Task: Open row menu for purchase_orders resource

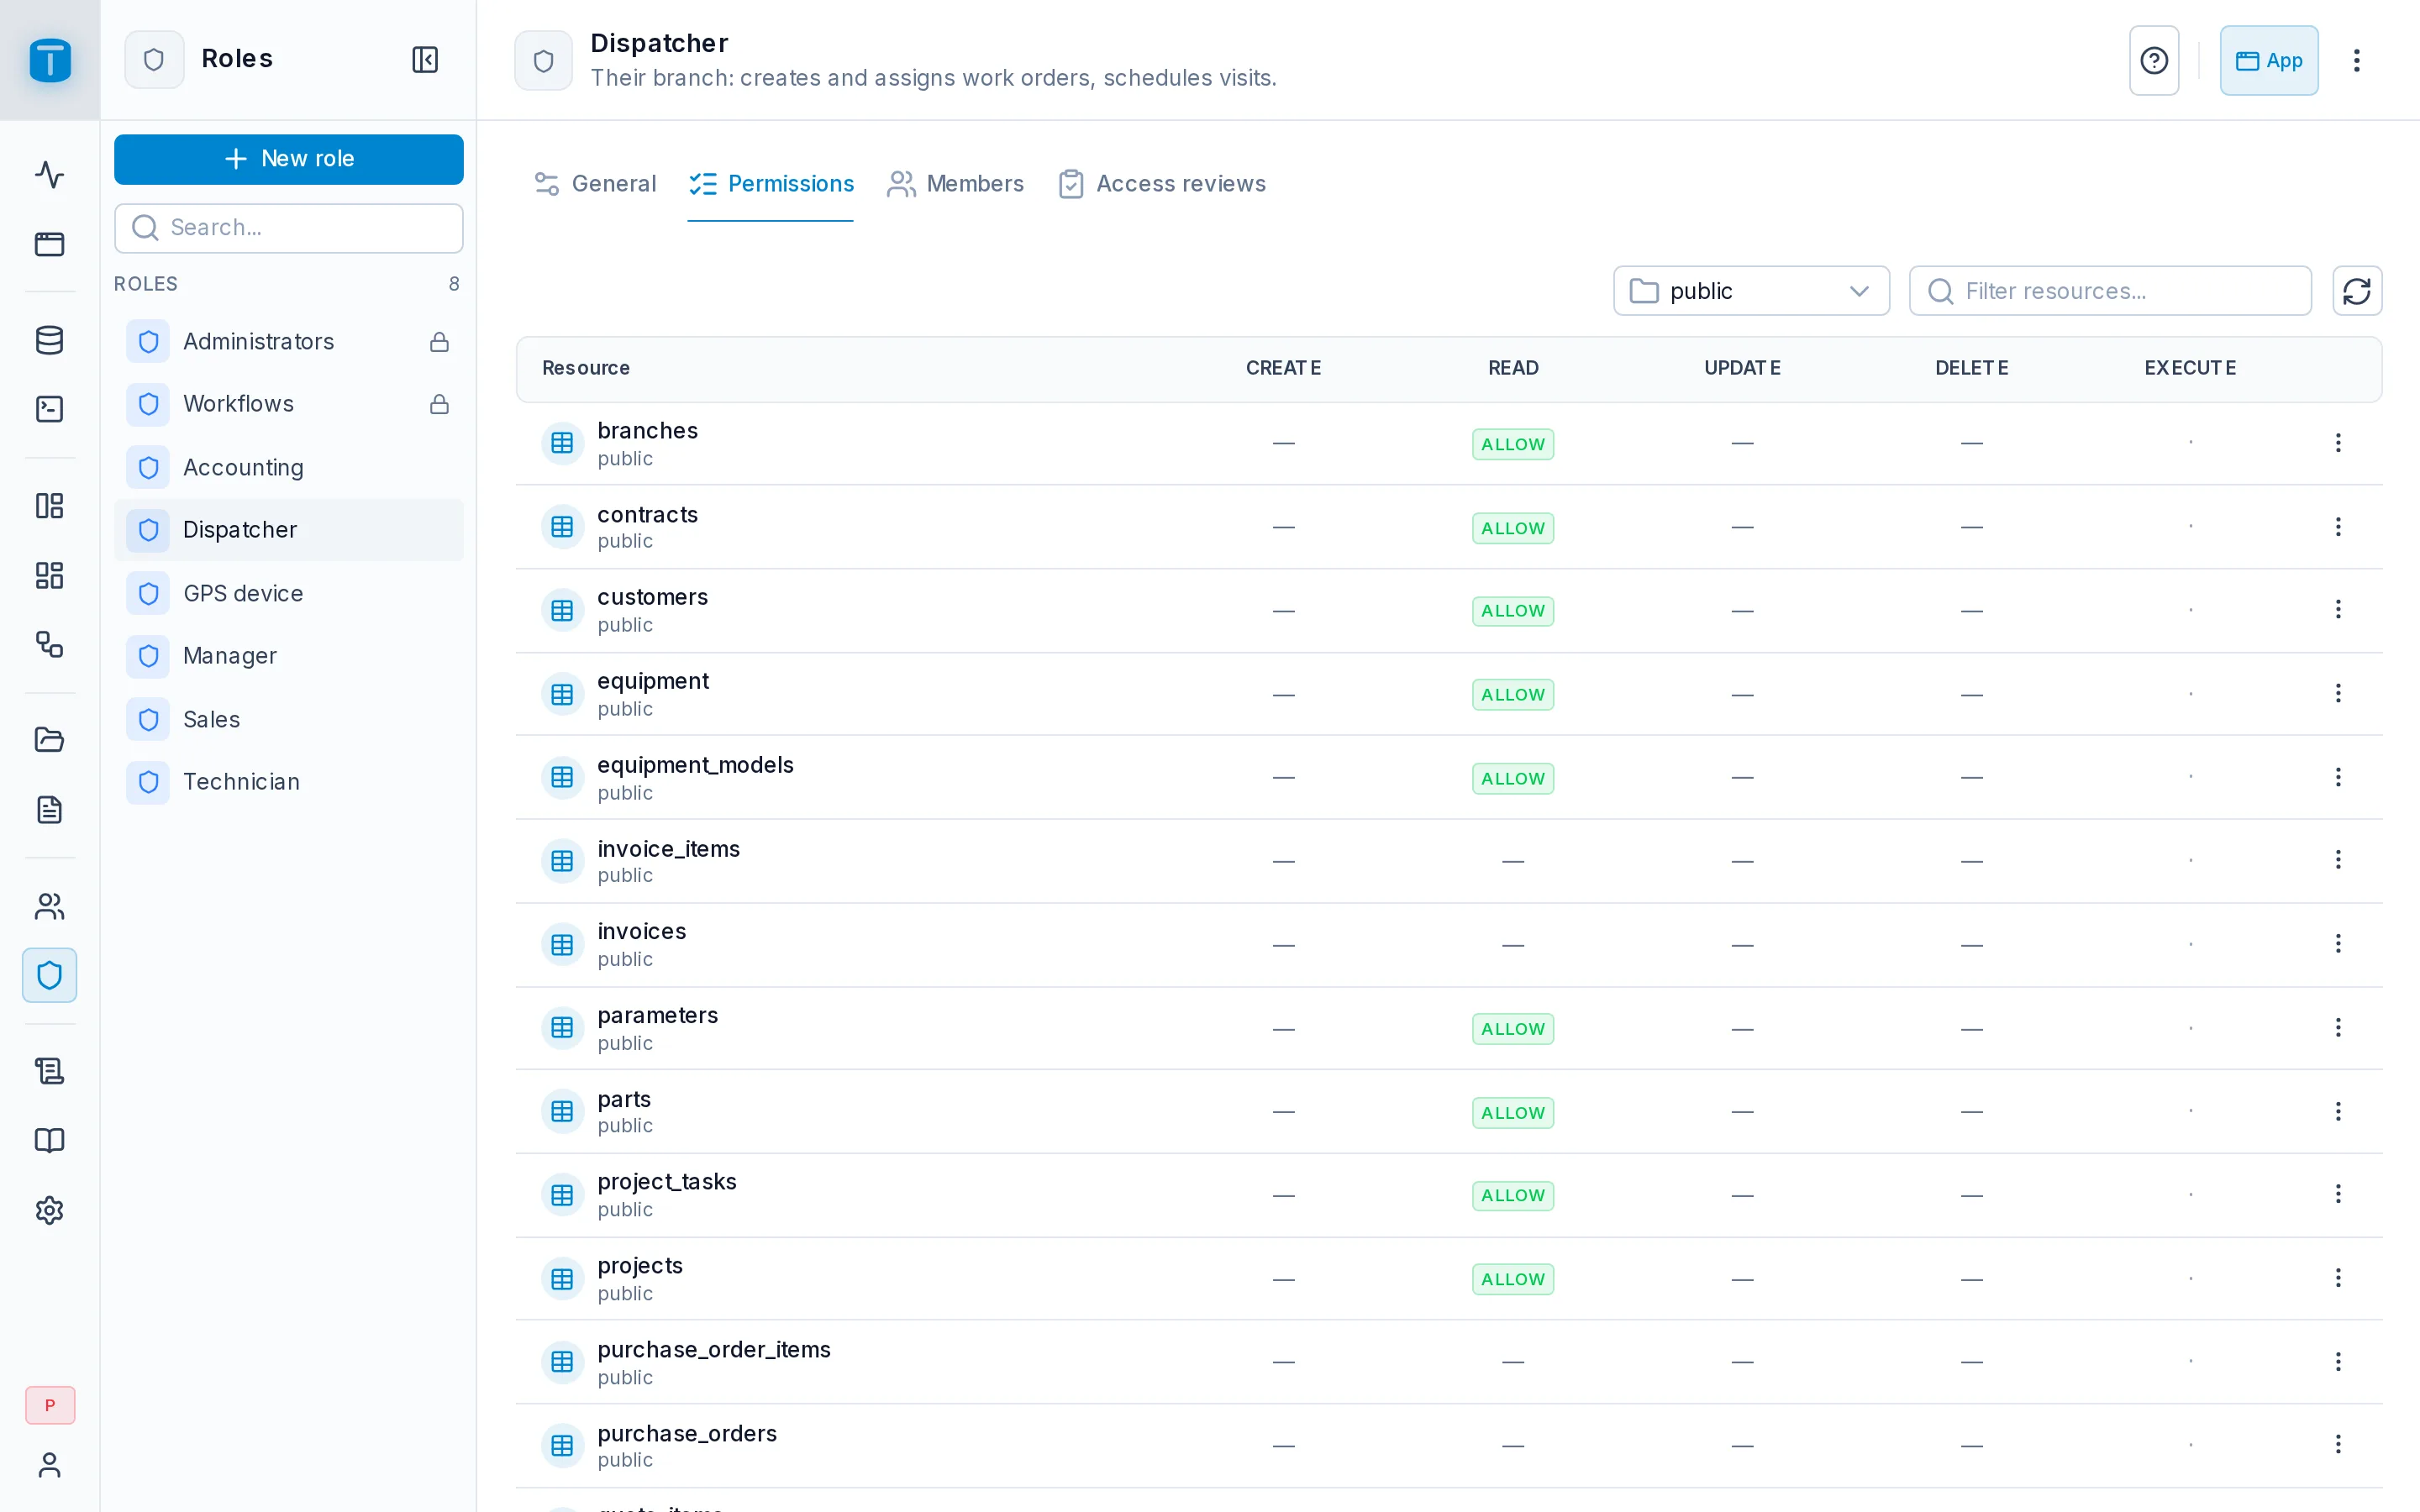Action: [2338, 1444]
